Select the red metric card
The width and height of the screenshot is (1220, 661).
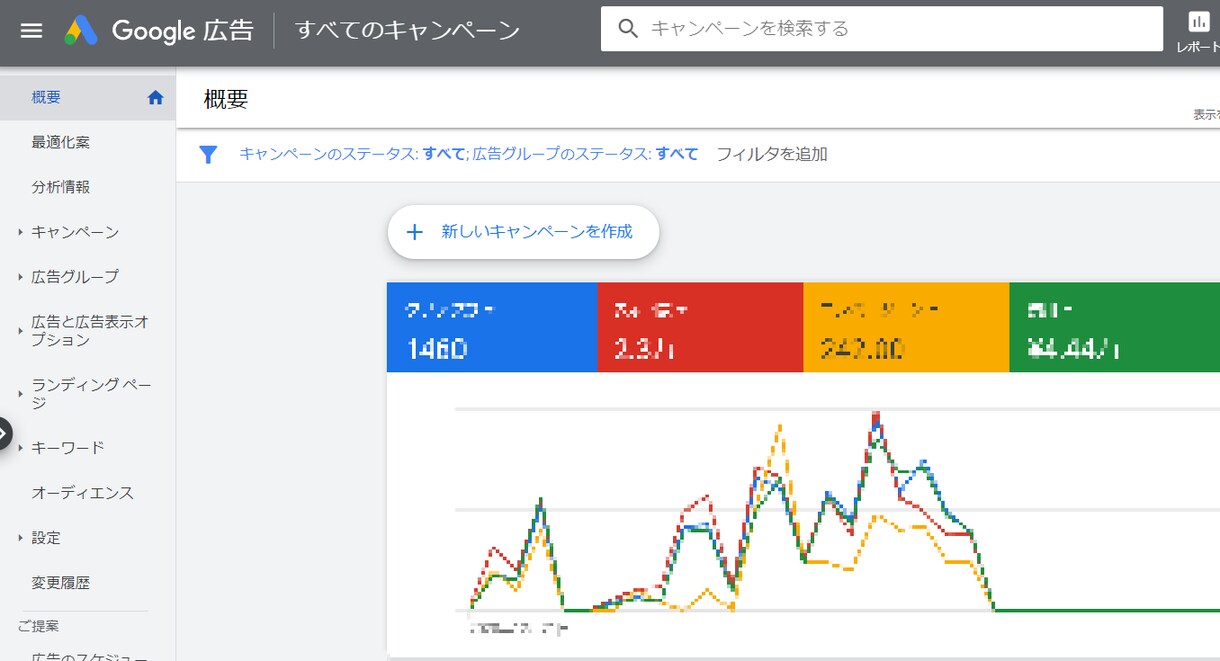tap(700, 327)
